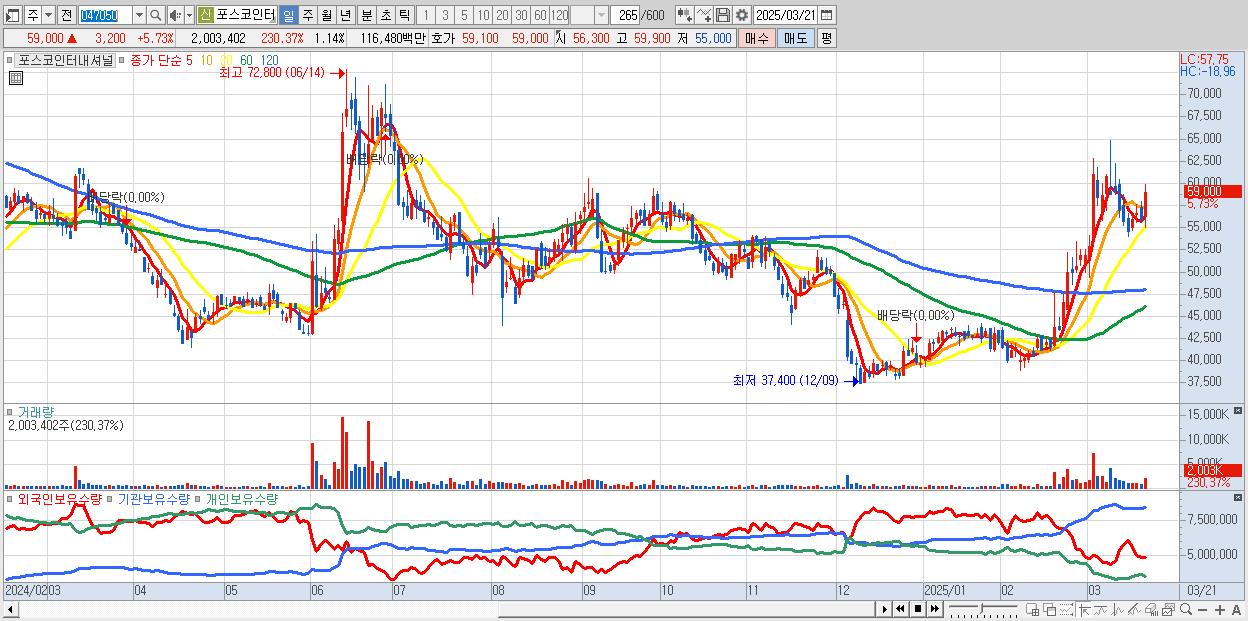
Task: Open the stock search magnifier icon
Action: click(155, 15)
